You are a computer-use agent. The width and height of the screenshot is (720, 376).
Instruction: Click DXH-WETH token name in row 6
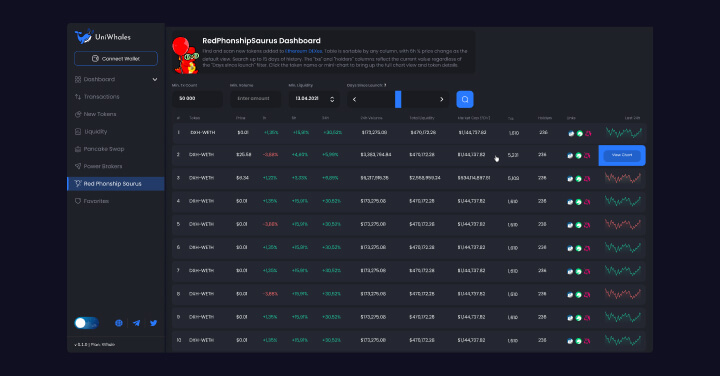tap(202, 247)
